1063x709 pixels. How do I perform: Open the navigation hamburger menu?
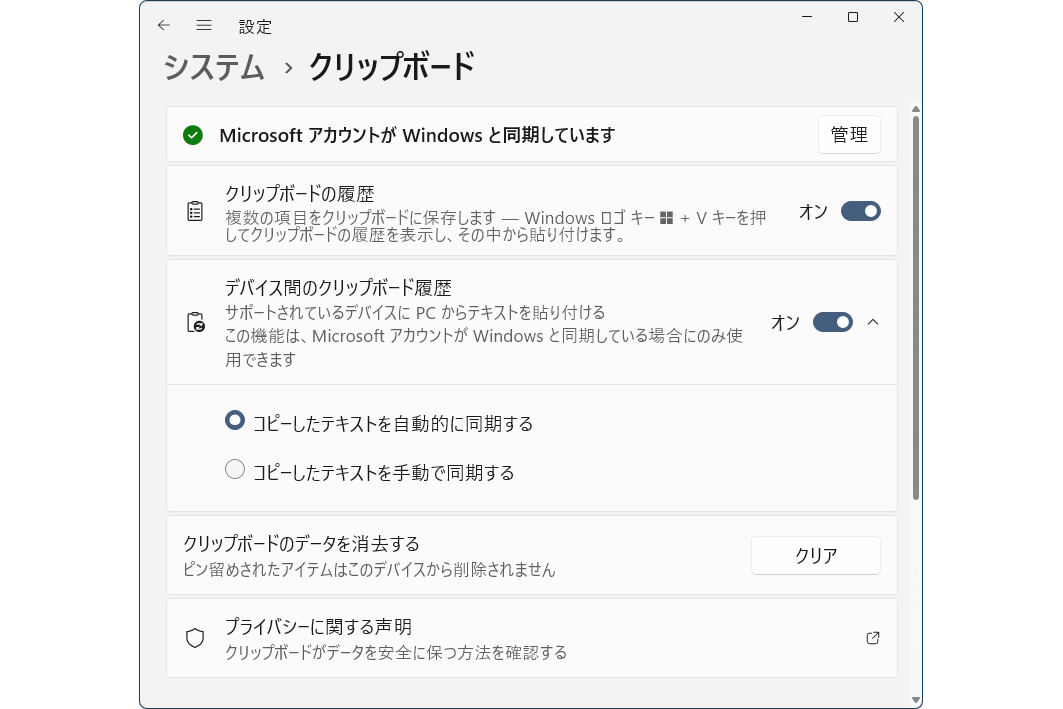[203, 25]
